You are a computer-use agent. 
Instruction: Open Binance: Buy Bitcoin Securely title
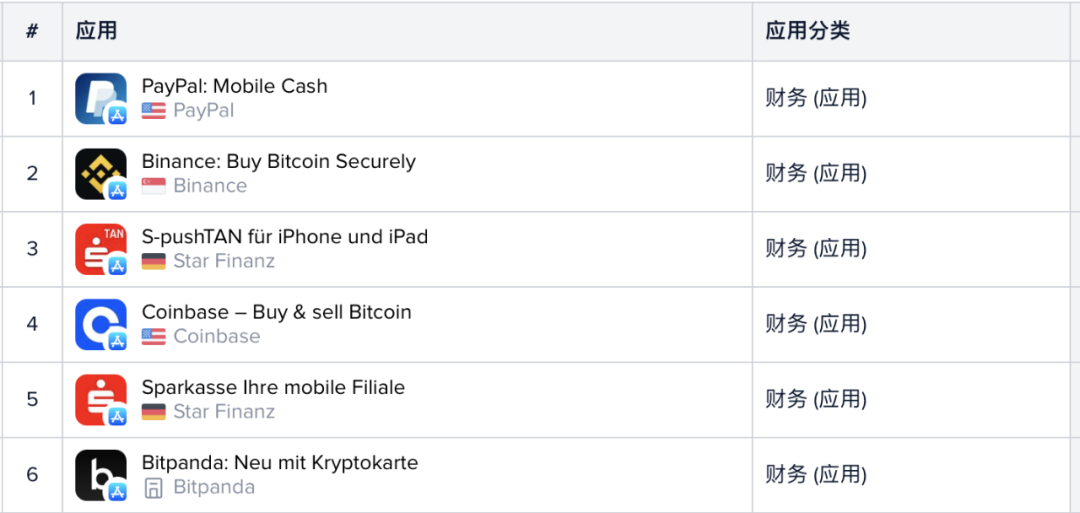click(x=279, y=161)
